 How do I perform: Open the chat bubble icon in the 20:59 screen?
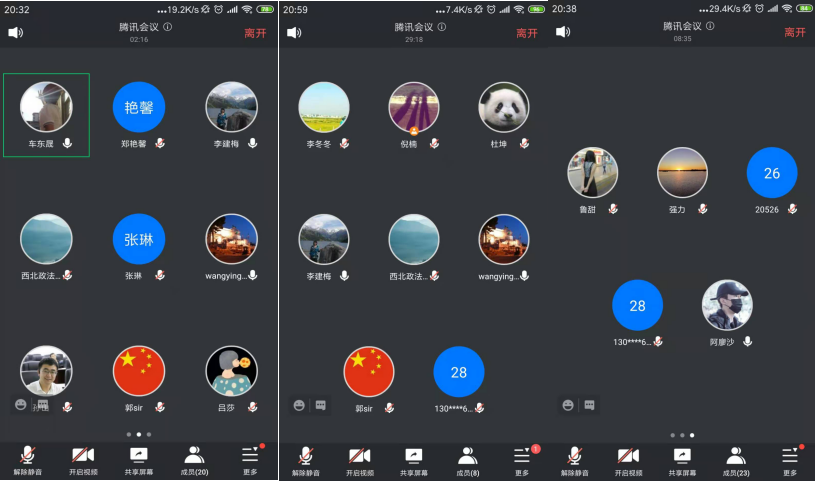pos(321,405)
